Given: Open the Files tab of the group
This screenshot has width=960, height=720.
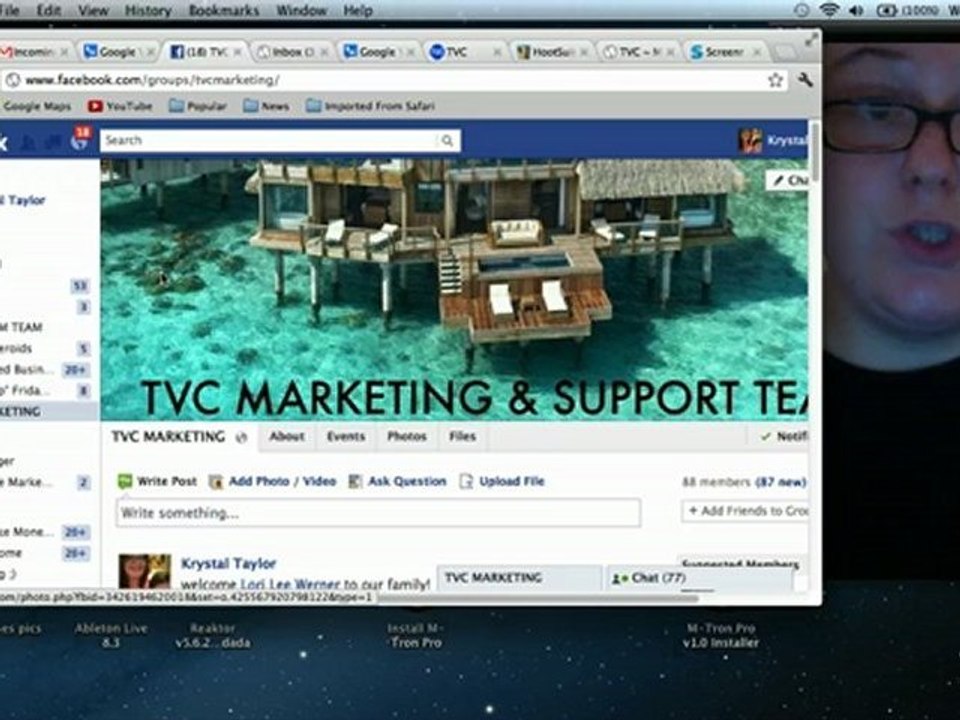Looking at the screenshot, I should [x=462, y=437].
